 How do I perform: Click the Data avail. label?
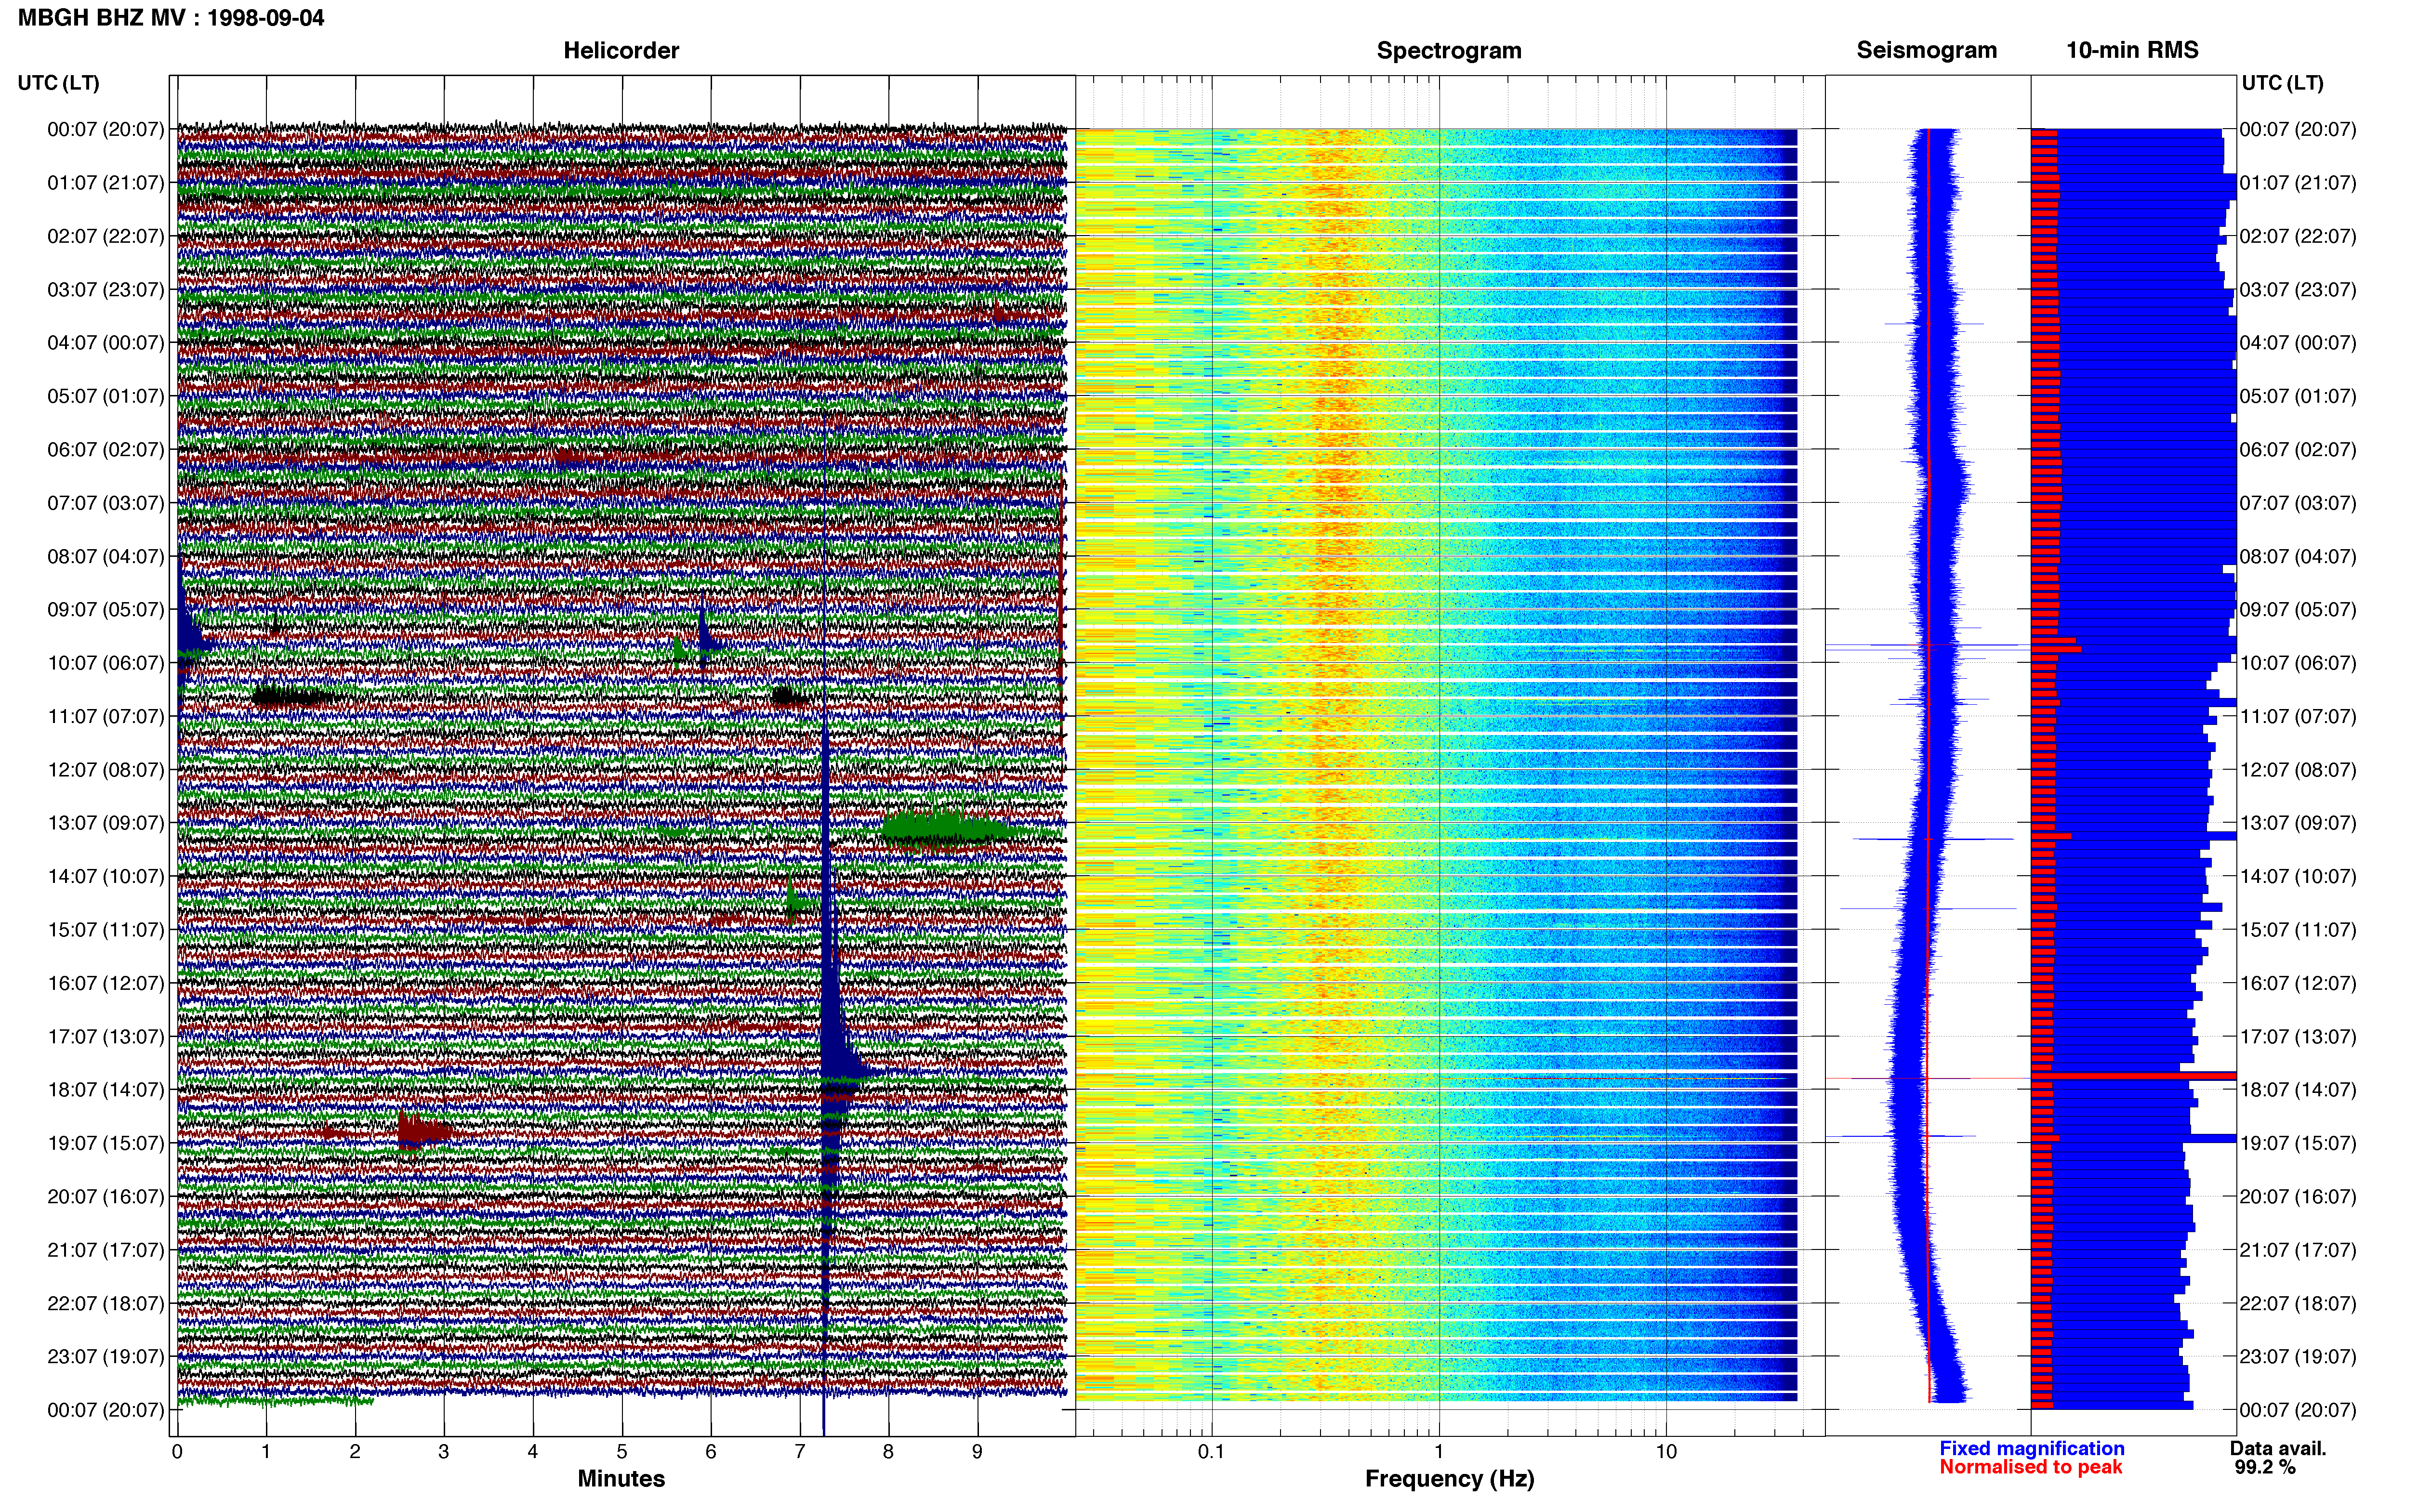click(x=2278, y=1448)
